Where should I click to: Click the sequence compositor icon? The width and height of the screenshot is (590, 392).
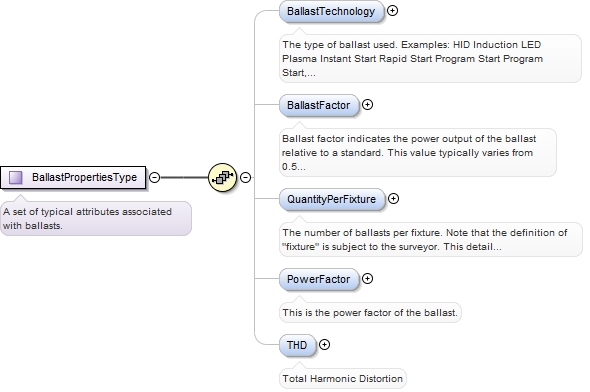click(x=222, y=177)
